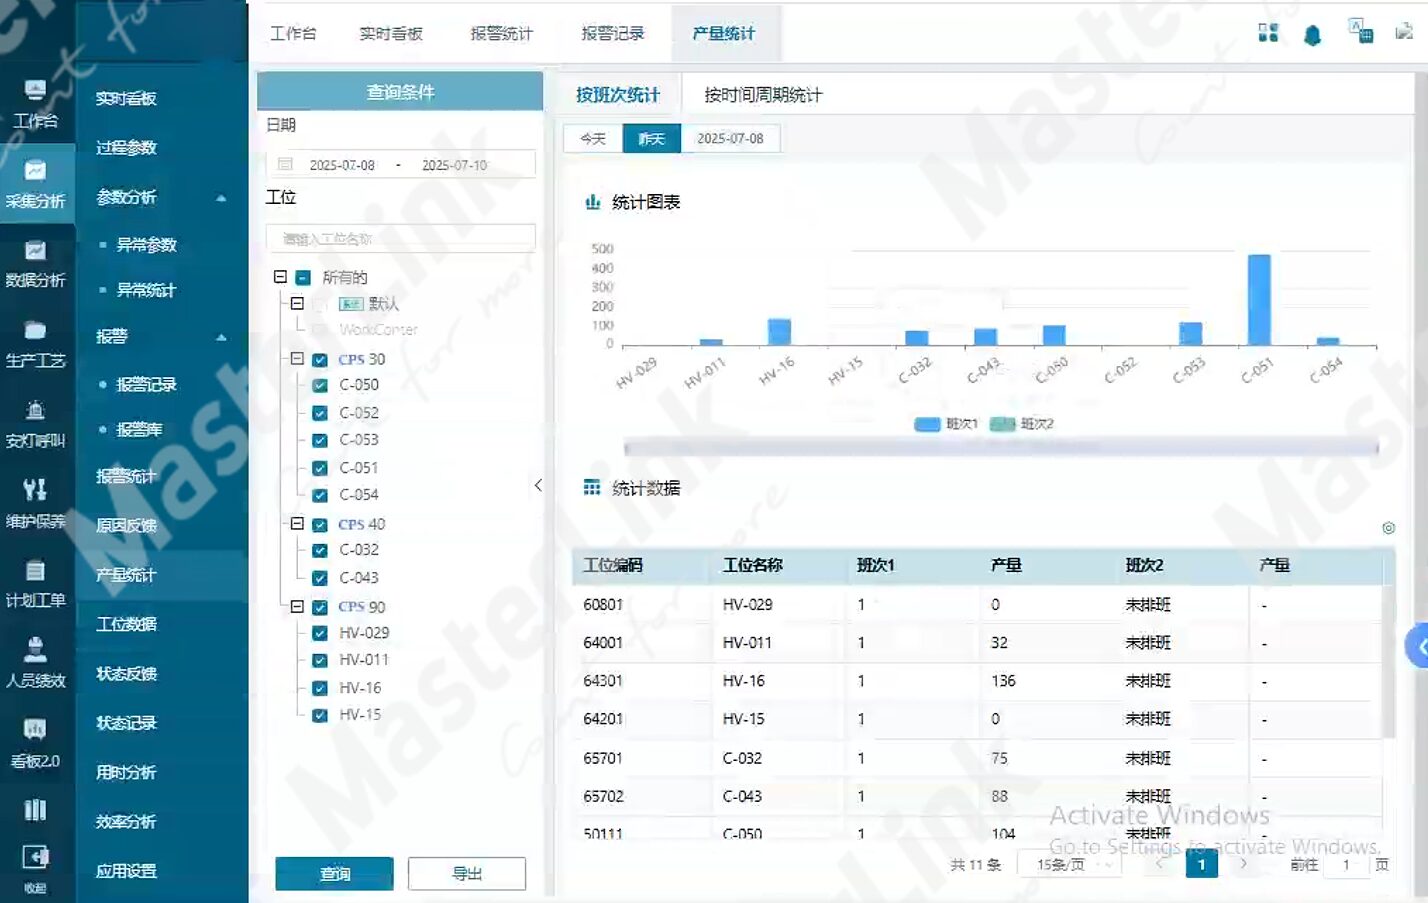Collapse the CPS 40 tree node

(x=297, y=523)
